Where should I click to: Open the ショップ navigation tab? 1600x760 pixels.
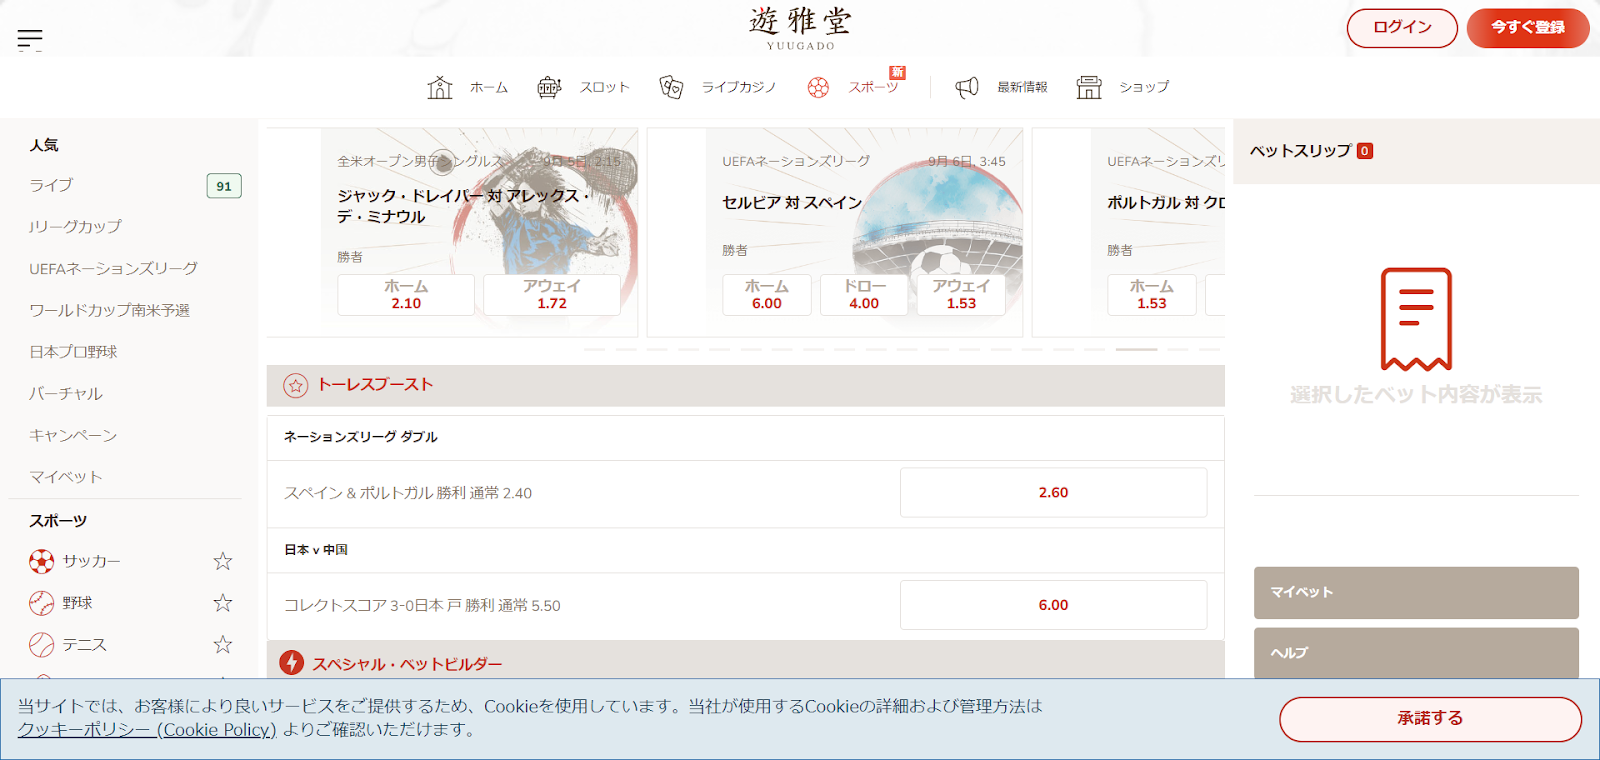point(1144,87)
